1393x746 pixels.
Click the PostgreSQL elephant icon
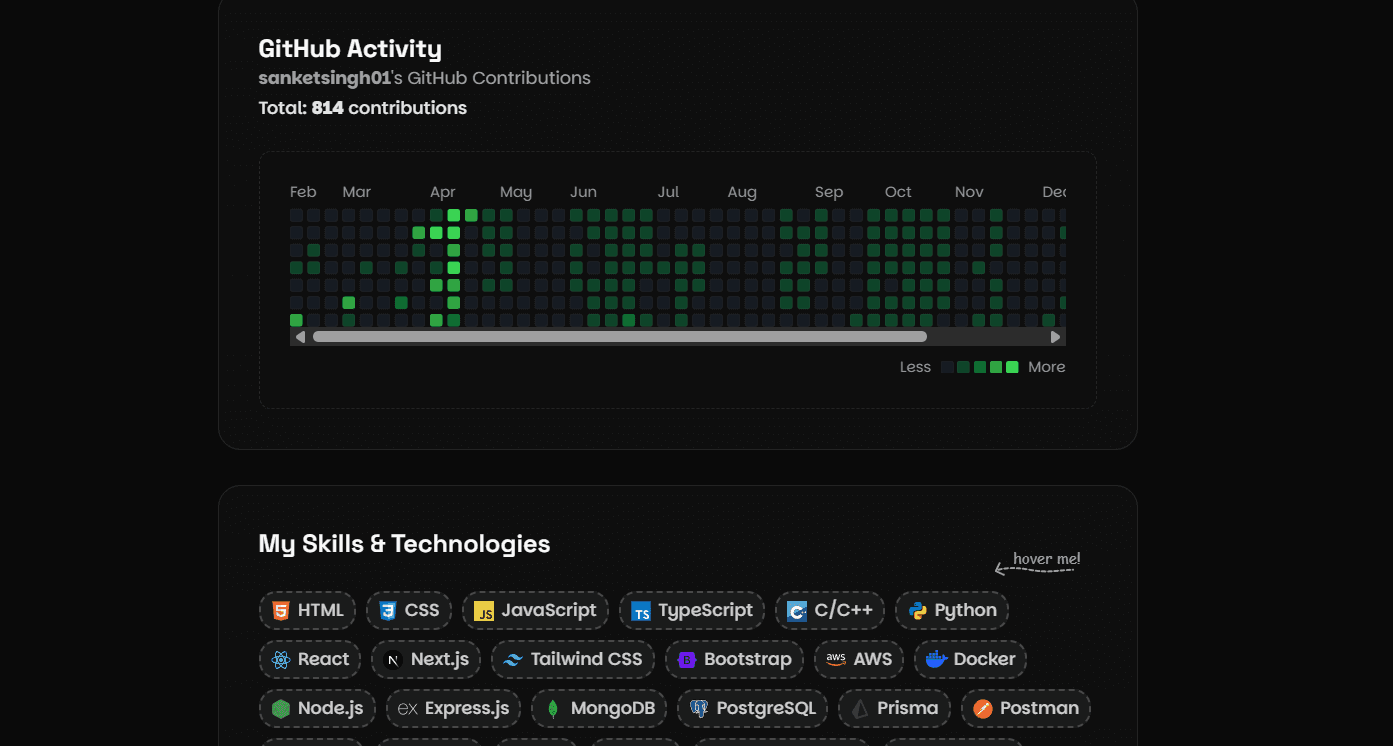(699, 709)
